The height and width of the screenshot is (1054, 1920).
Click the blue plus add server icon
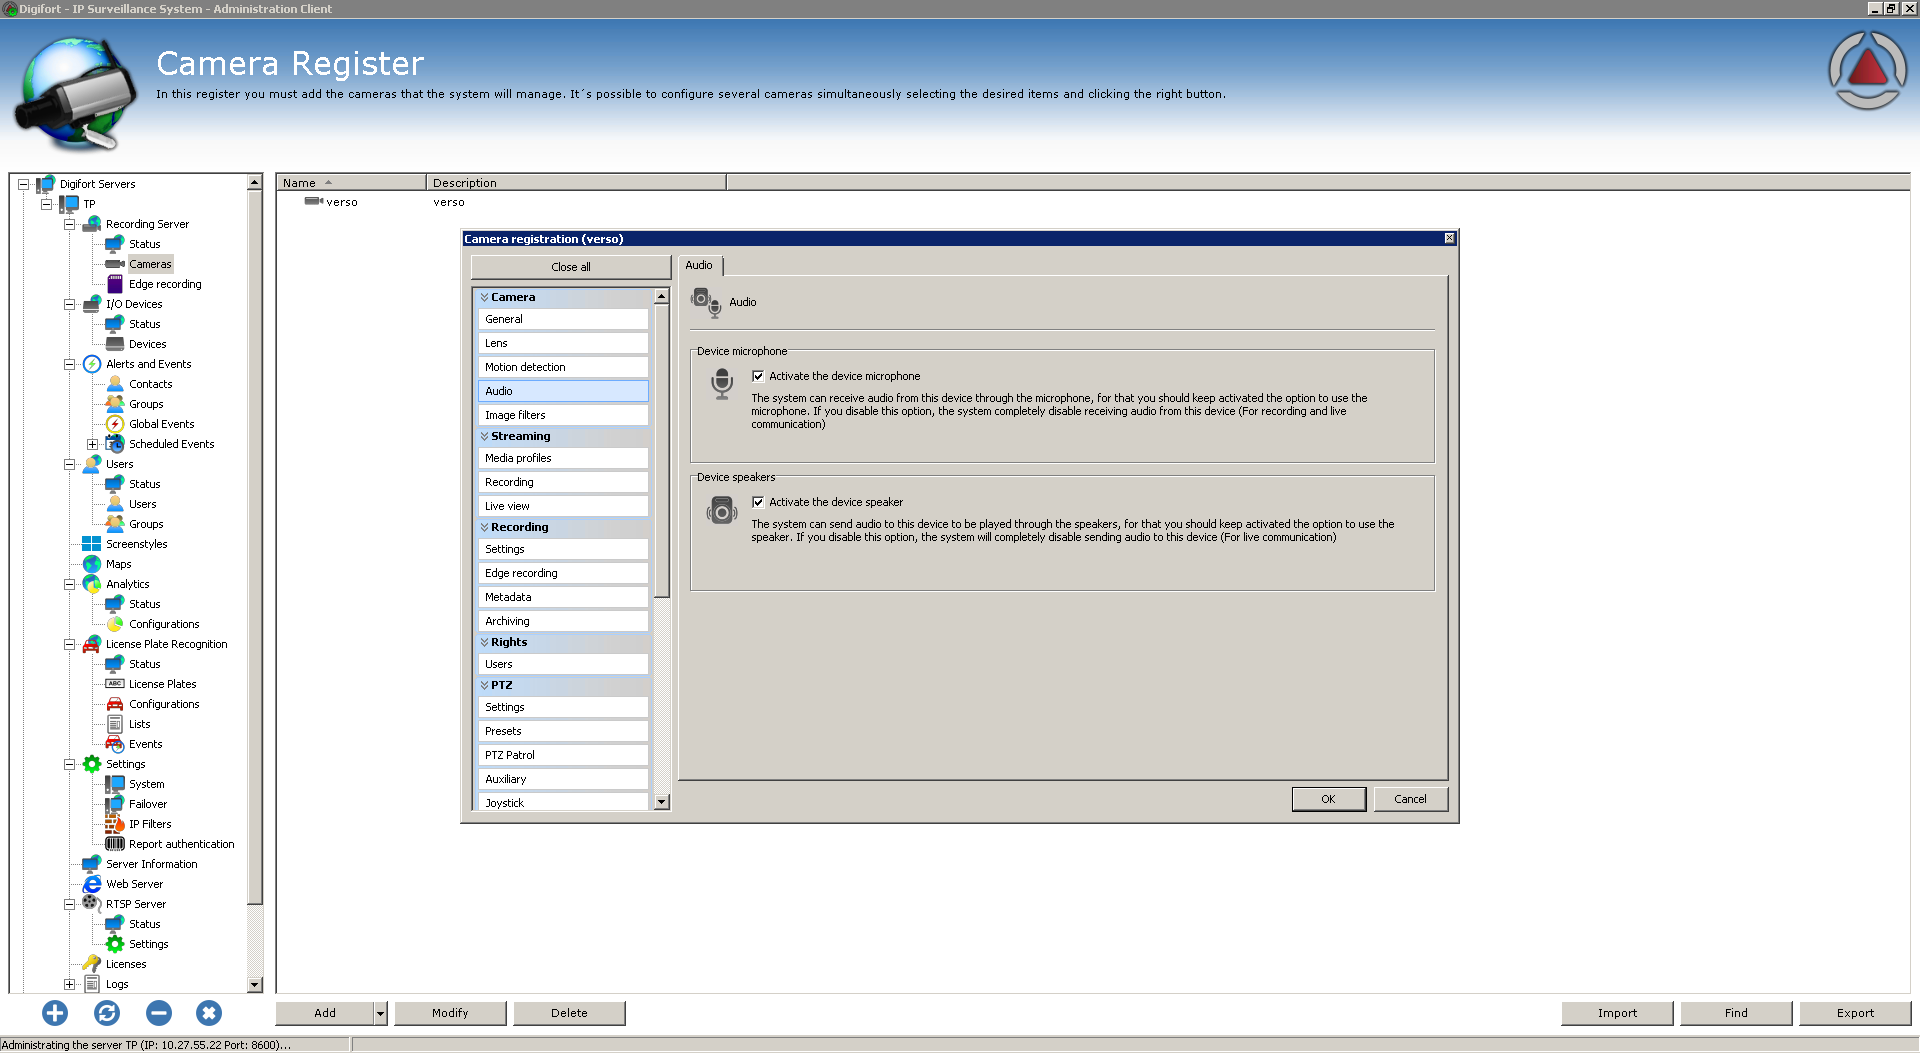55,1013
